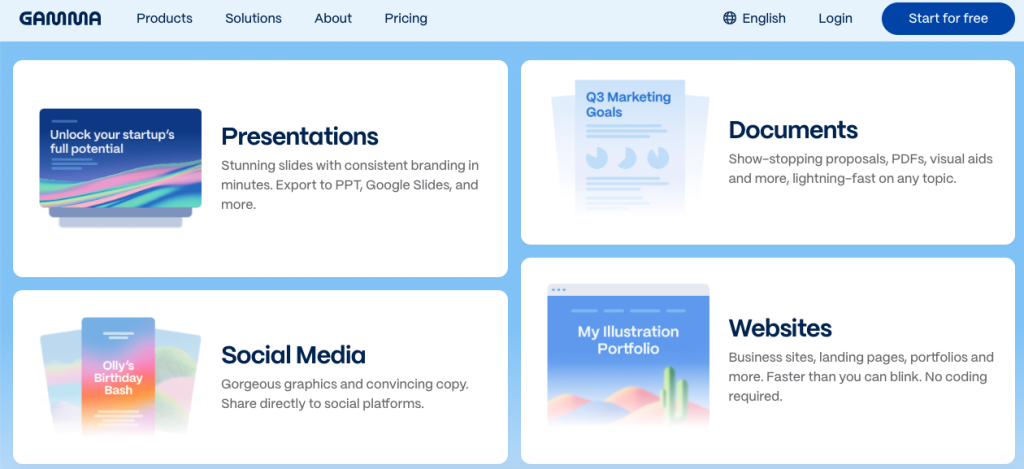Select the Presentations card description text
The image size is (1024, 469).
(x=350, y=185)
